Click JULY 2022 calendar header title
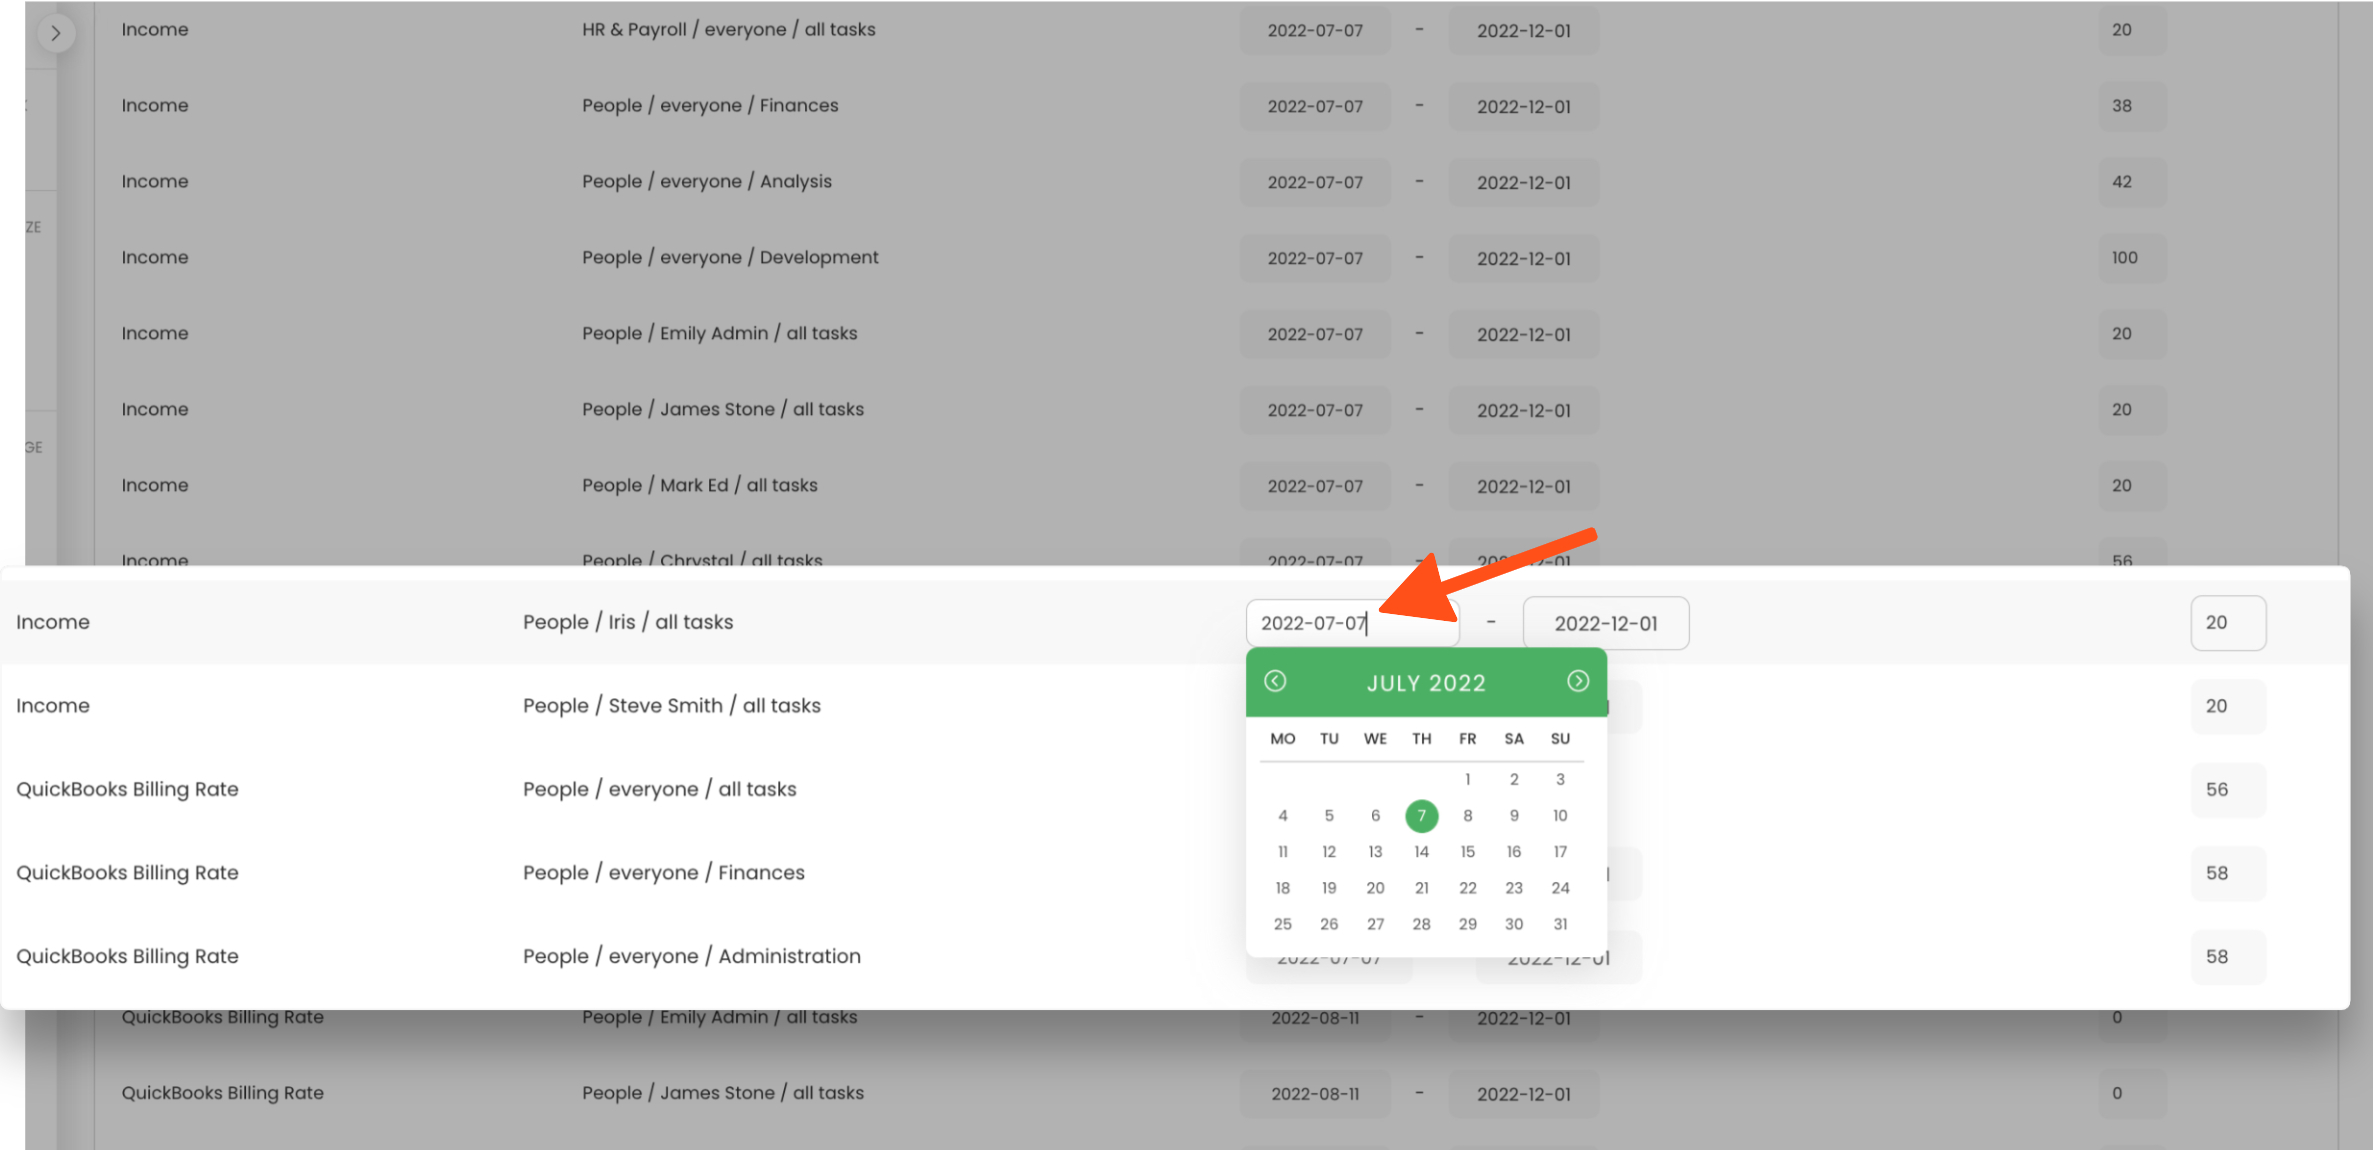Screen dimensions: 2373x1150 pos(1426,683)
